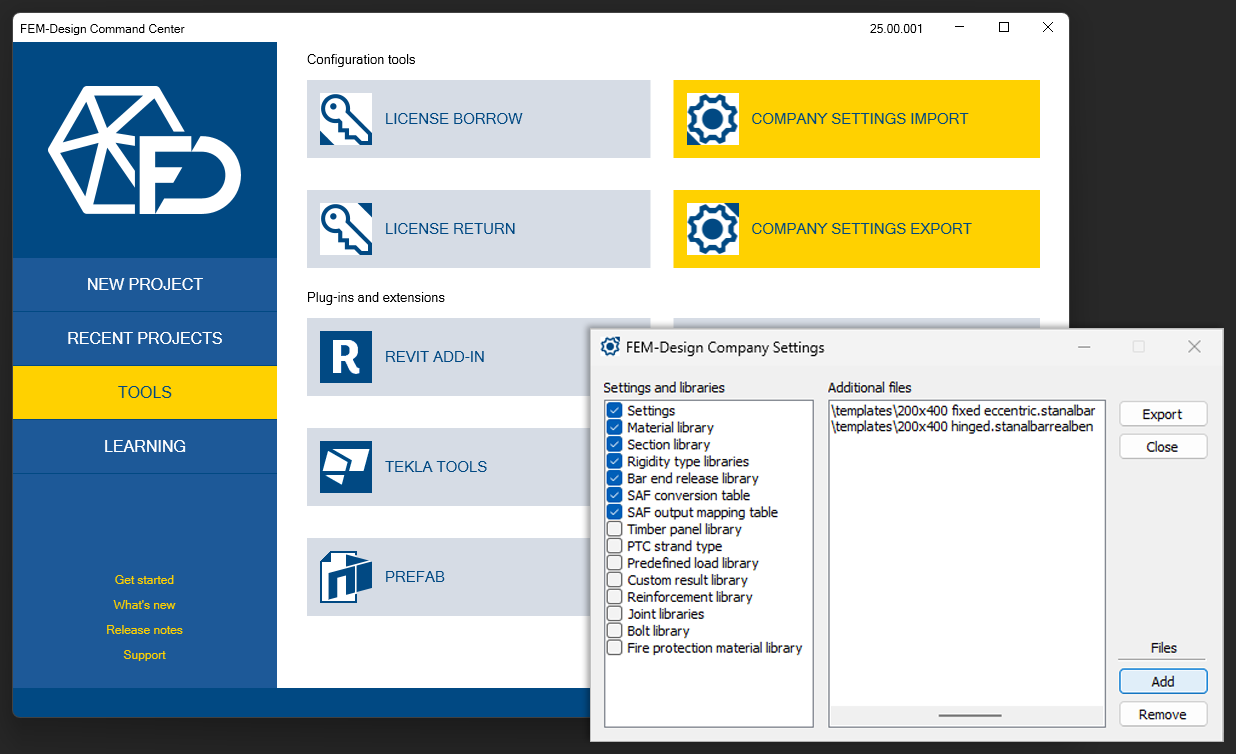This screenshot has width=1236, height=754.
Task: Select the 200x400 hinged template file entry
Action: (962, 427)
